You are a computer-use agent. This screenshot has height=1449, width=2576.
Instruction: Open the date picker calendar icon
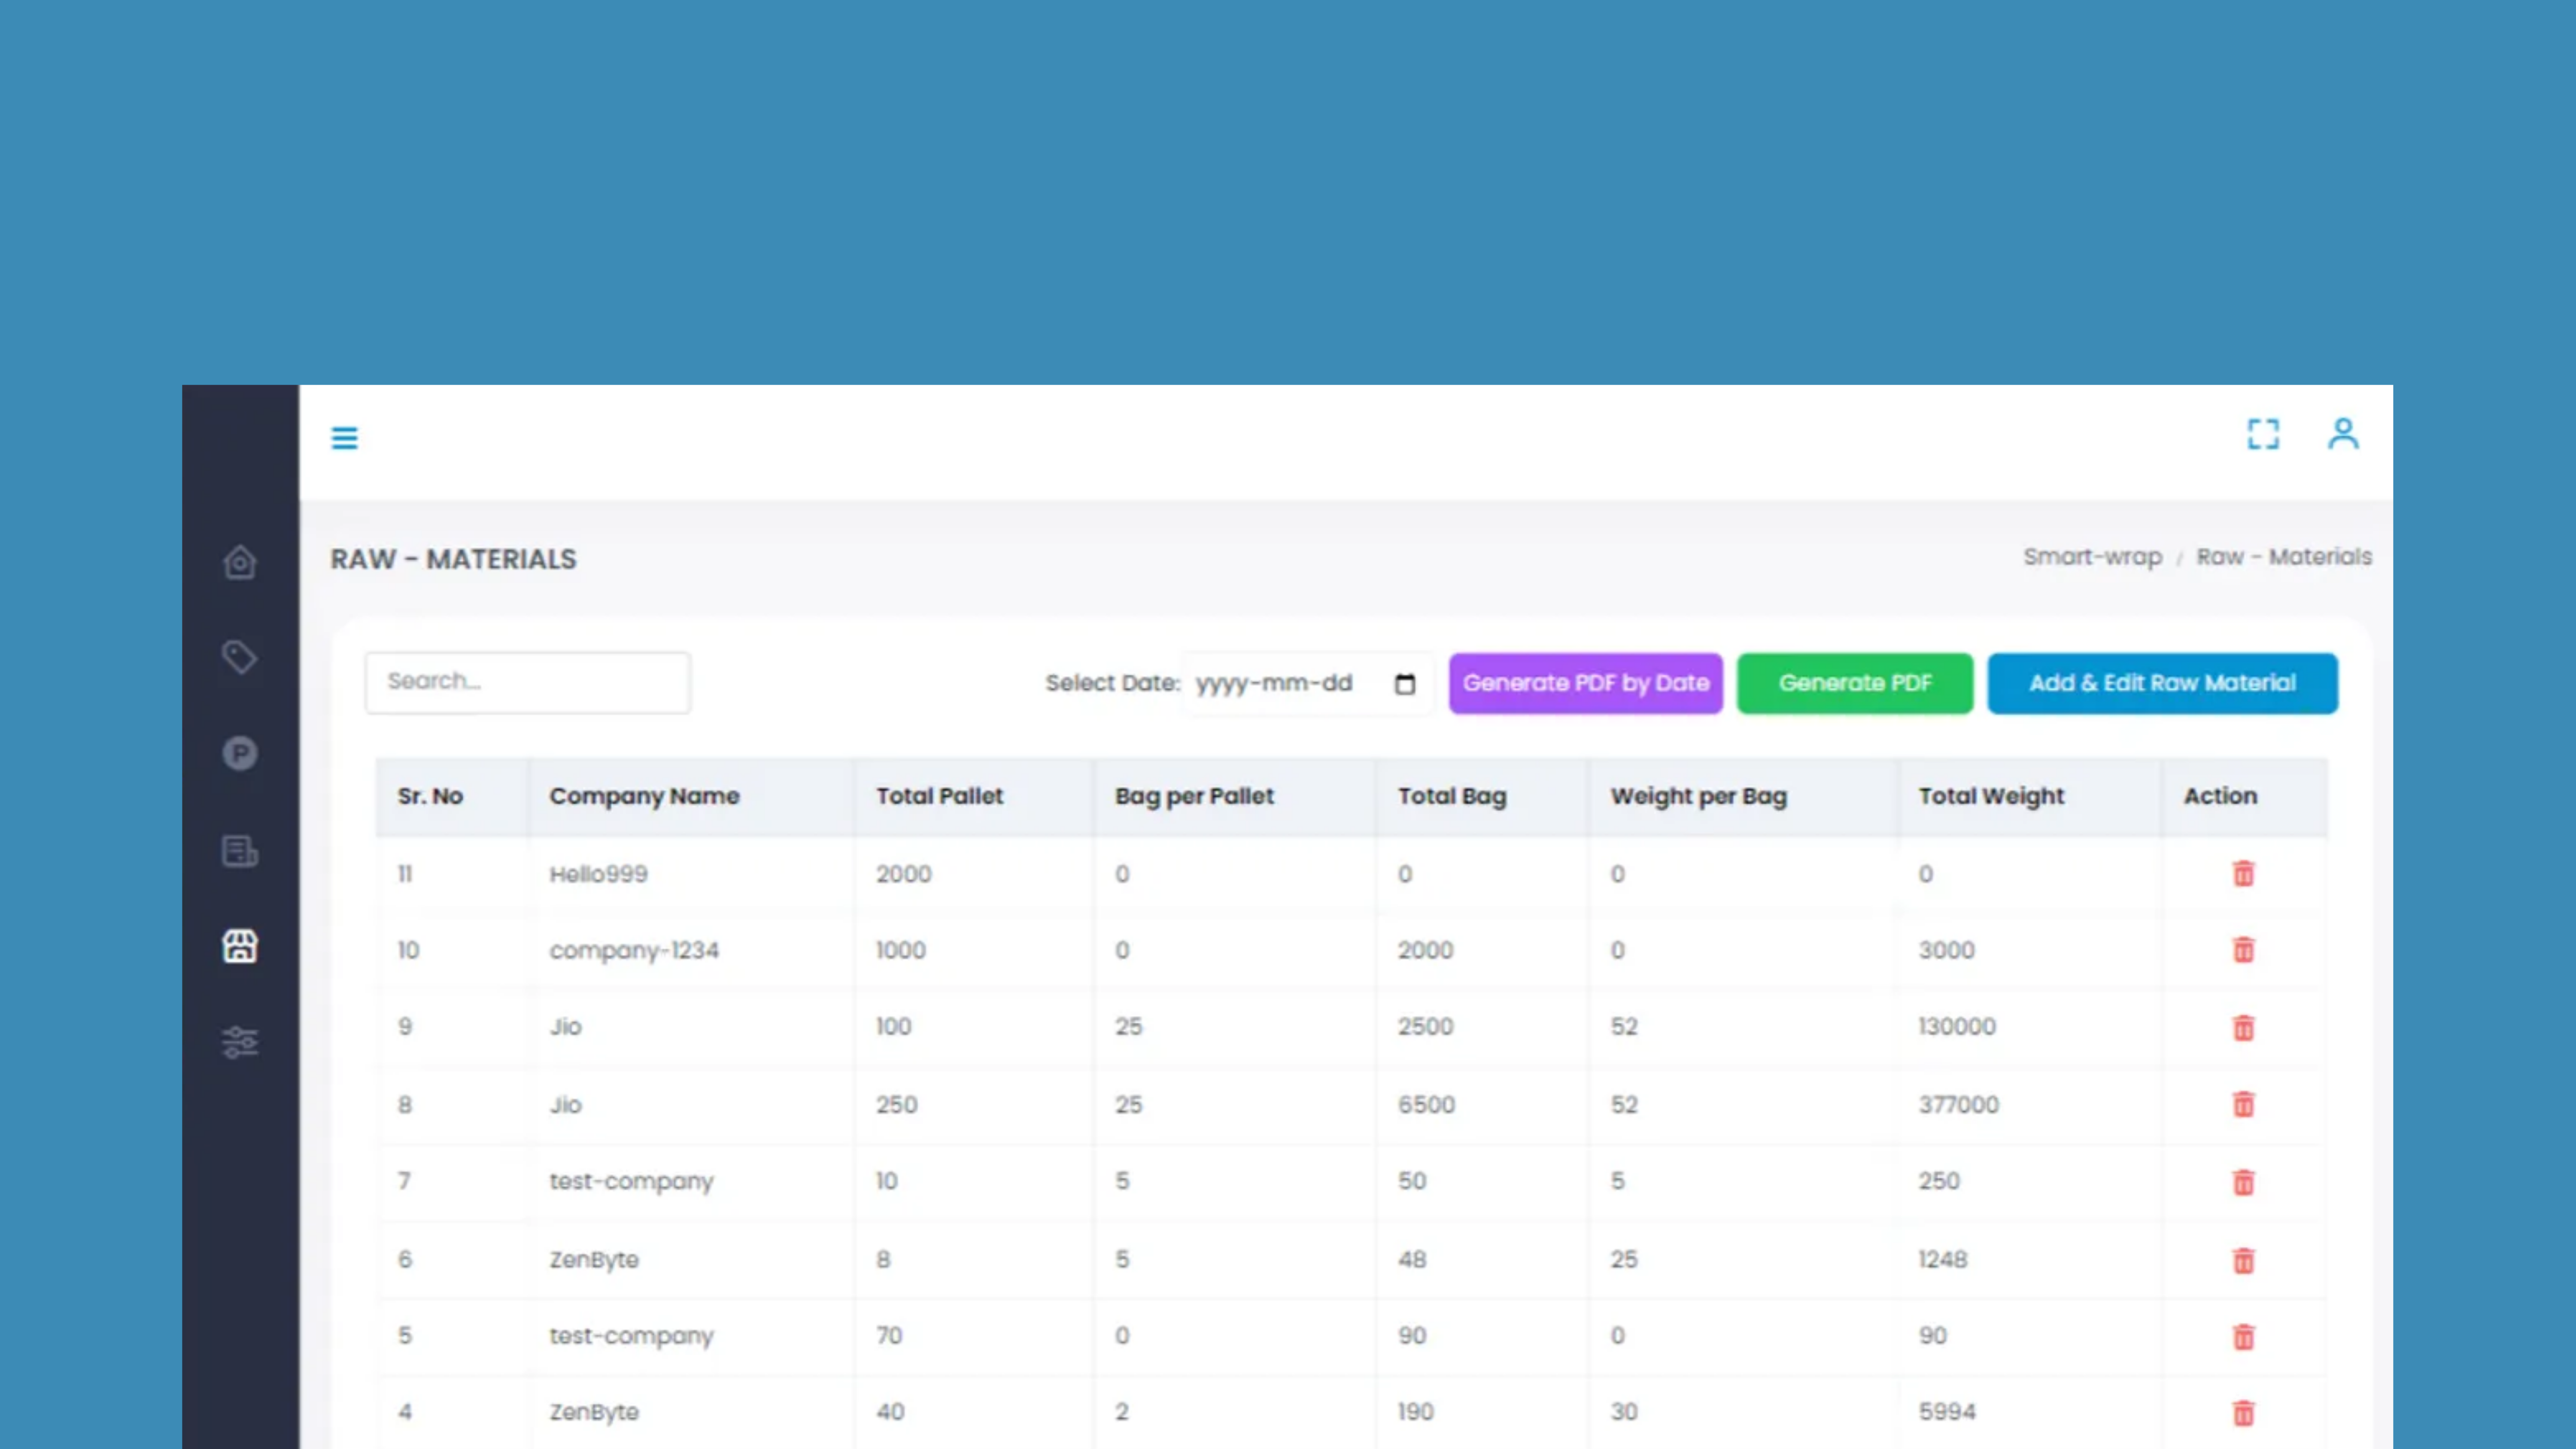pyautogui.click(x=1405, y=684)
